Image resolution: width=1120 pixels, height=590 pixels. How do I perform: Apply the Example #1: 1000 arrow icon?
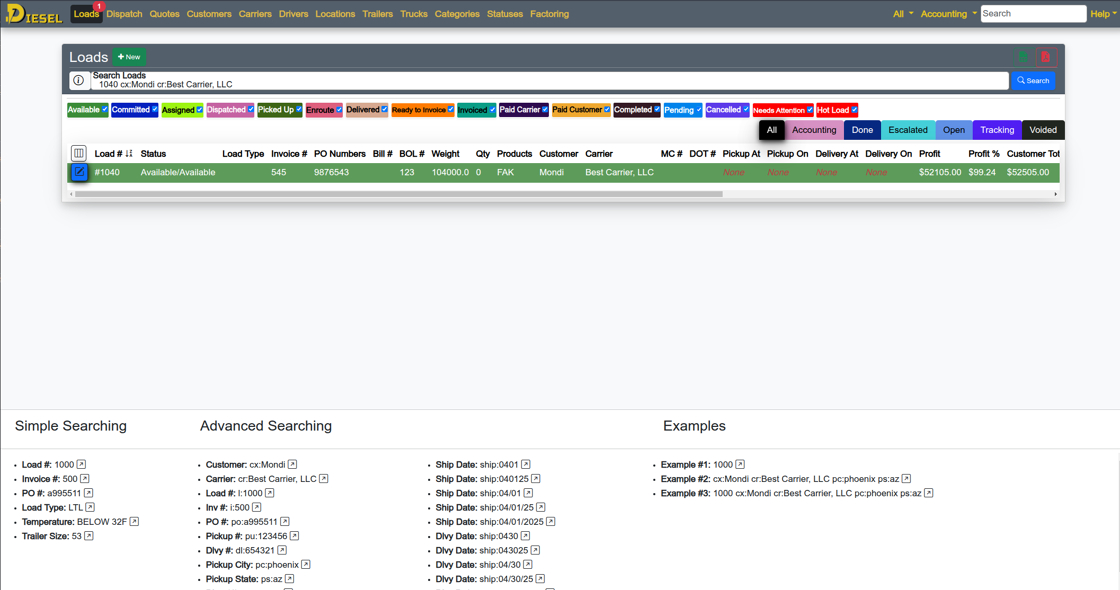point(740,464)
